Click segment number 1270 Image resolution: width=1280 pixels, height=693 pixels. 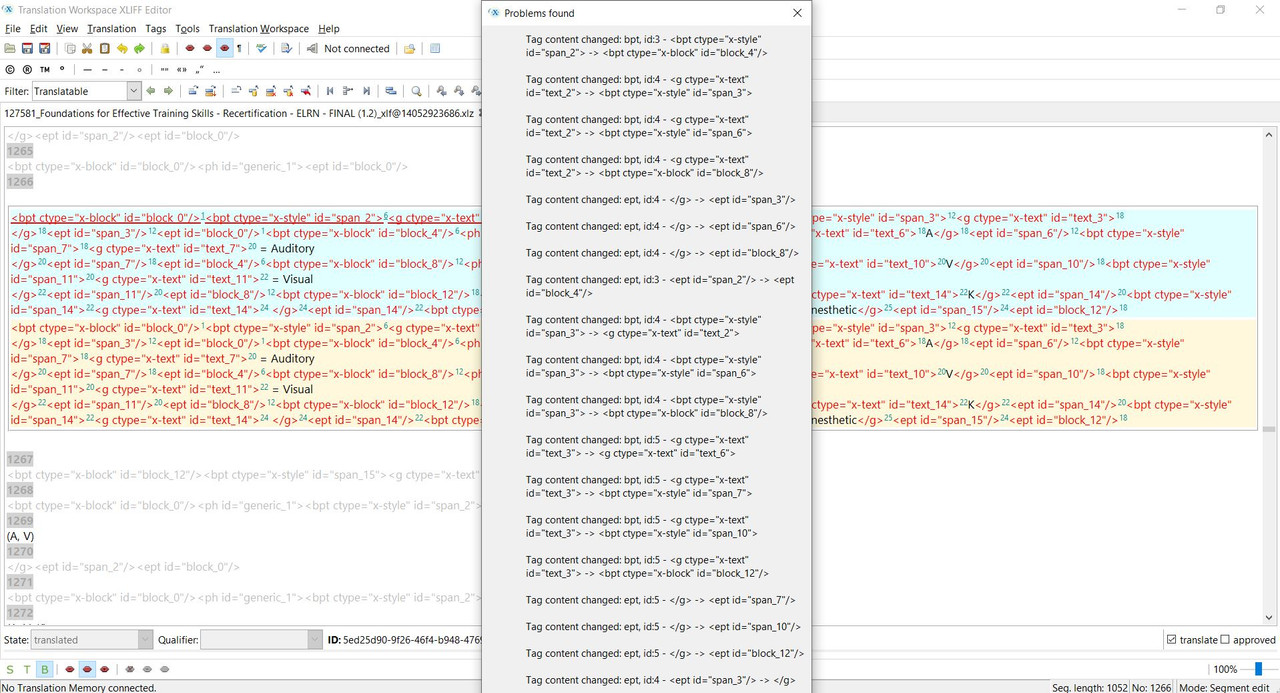(x=20, y=551)
